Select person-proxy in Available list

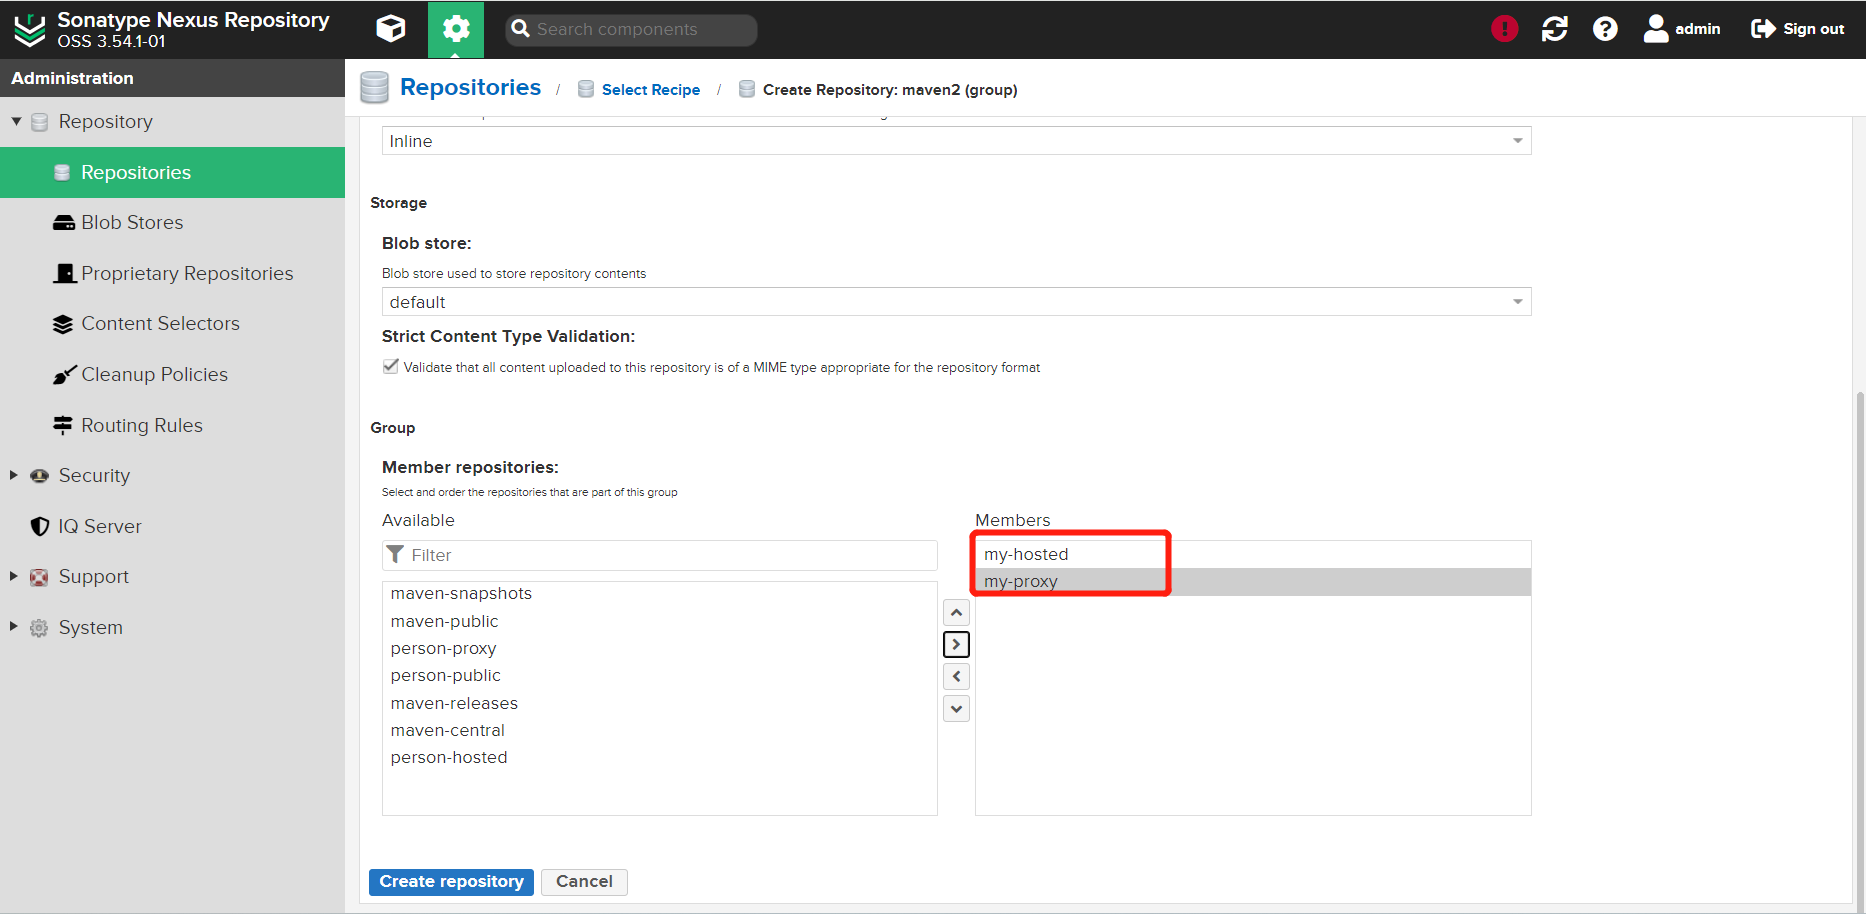[660, 648]
